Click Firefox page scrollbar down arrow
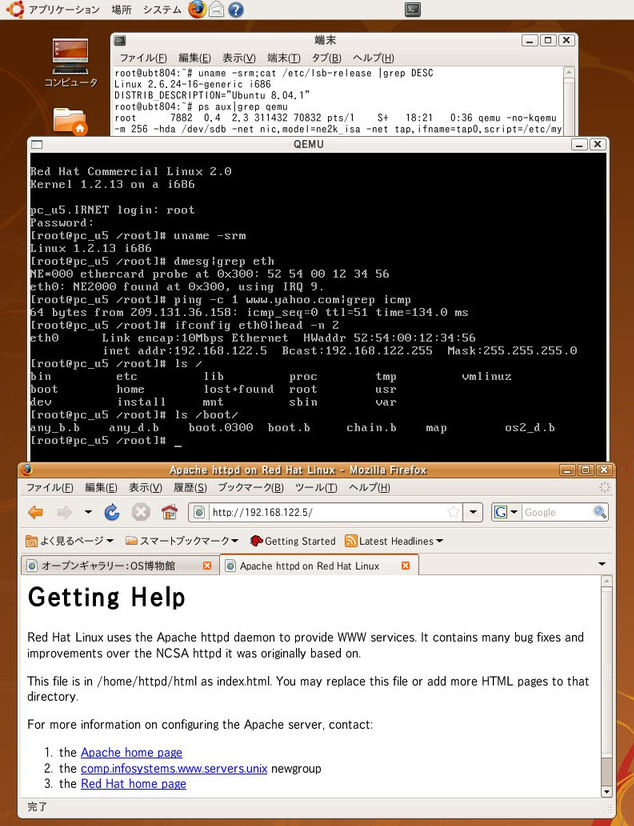 coord(607,792)
